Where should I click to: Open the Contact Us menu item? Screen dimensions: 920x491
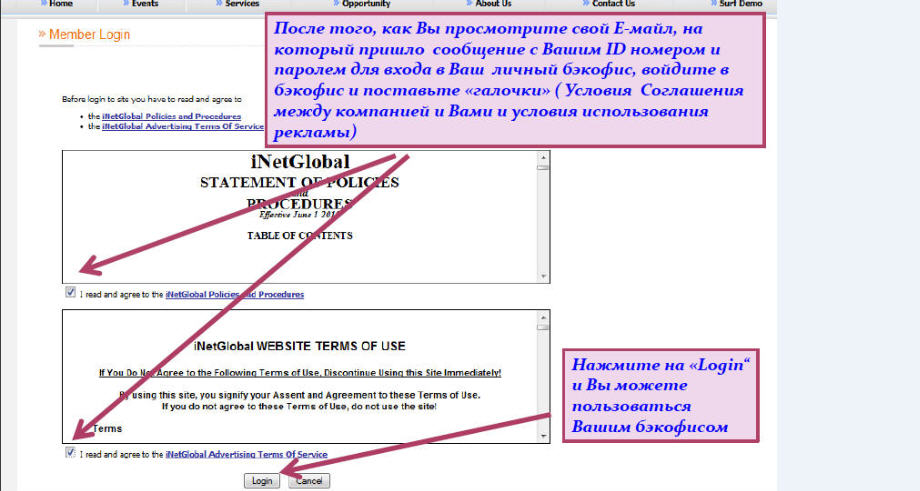click(x=613, y=4)
